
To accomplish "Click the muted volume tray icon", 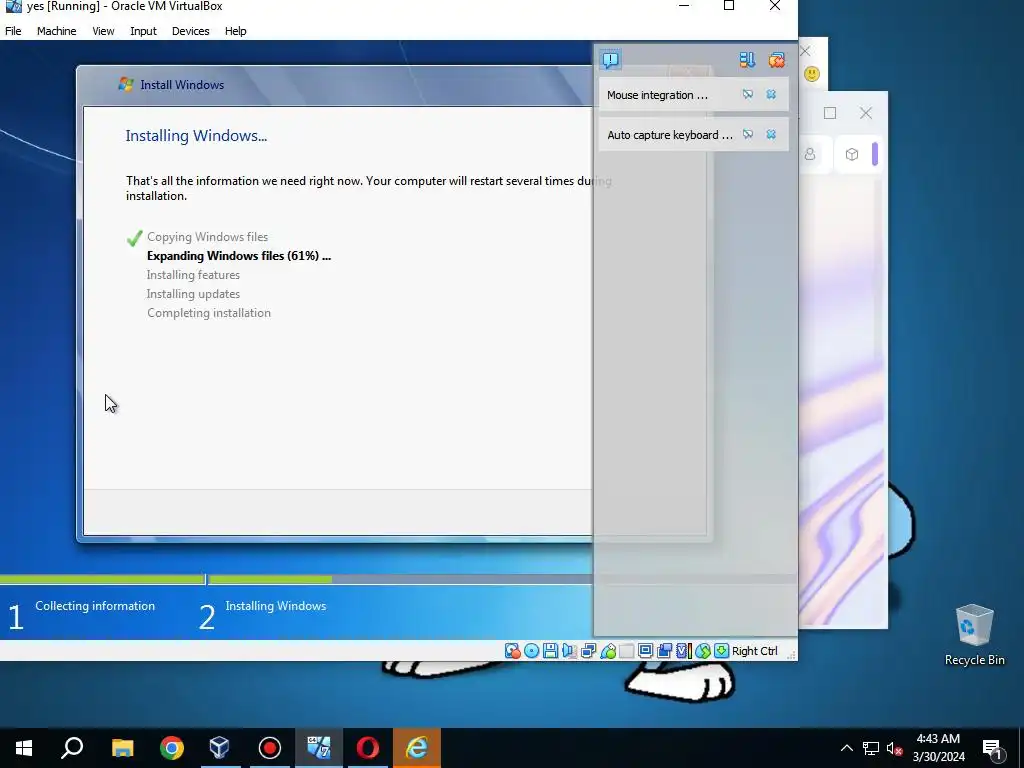I will tap(894, 748).
